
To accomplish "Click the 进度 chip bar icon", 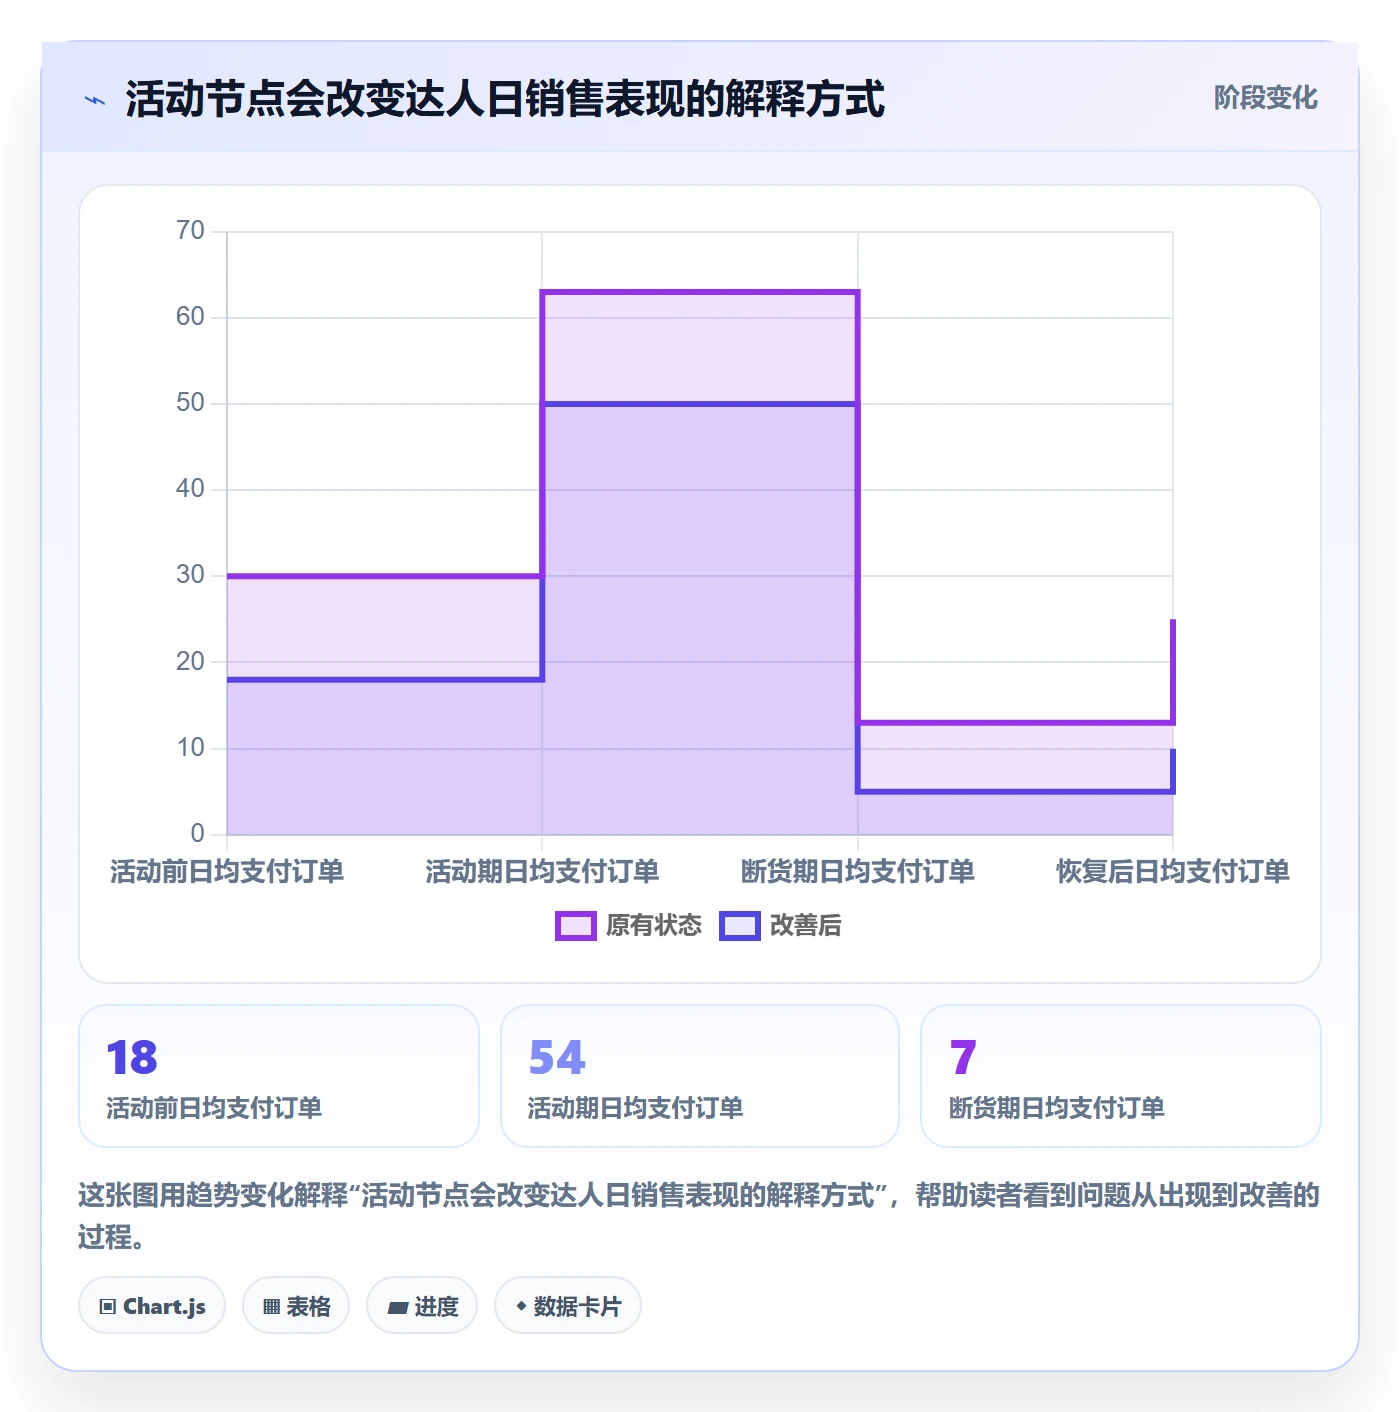I will tap(397, 1307).
